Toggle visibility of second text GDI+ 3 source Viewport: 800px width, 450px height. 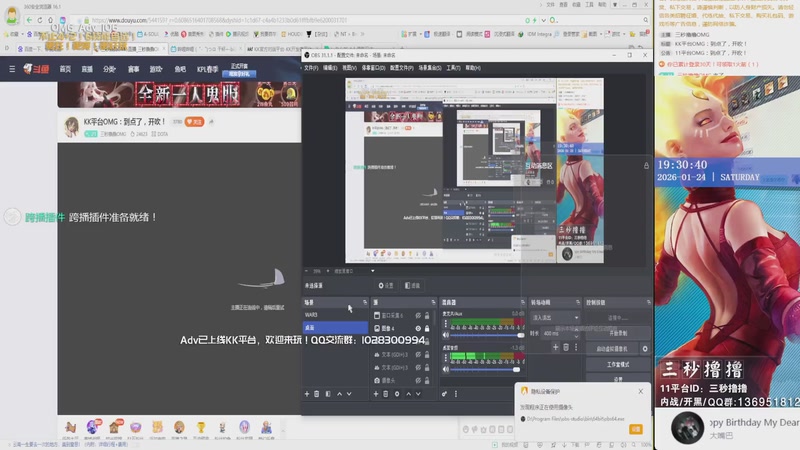coord(418,367)
